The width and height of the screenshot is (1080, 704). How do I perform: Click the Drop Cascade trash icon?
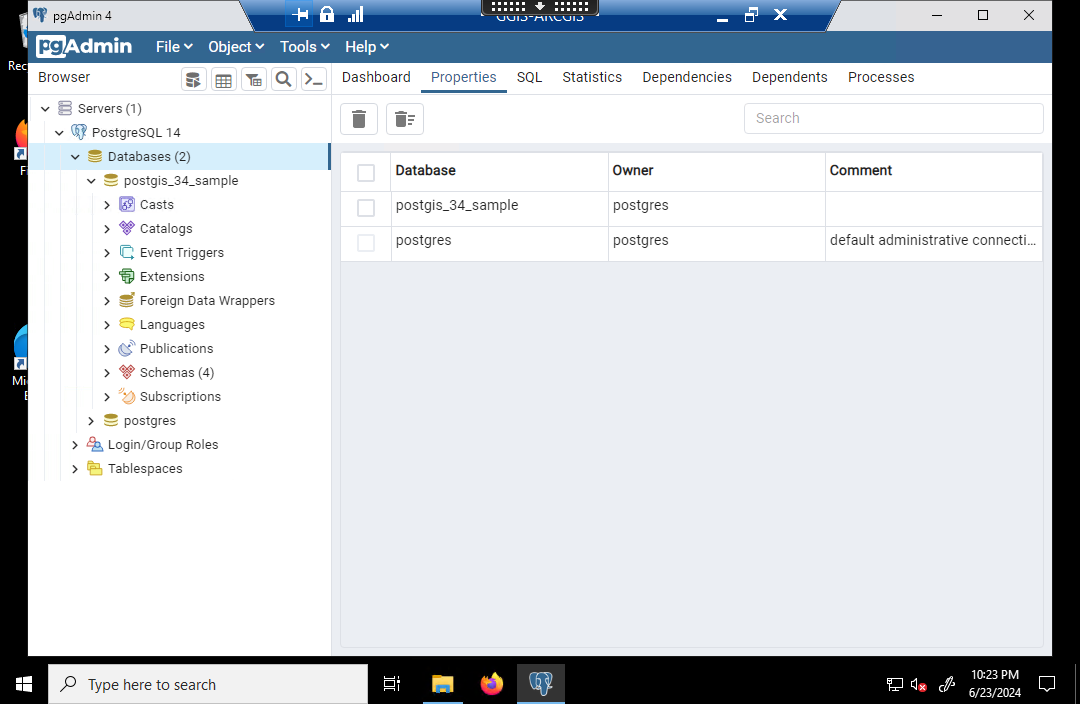(x=404, y=119)
